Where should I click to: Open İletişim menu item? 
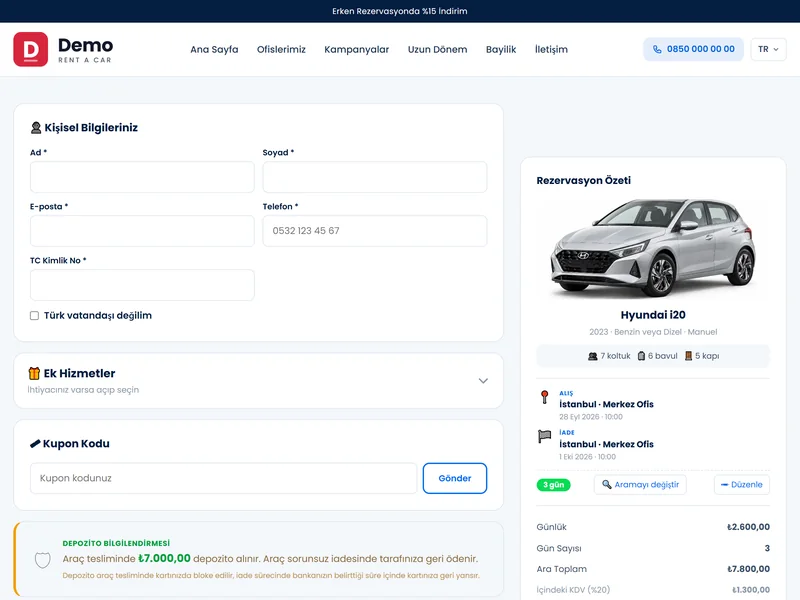pos(551,49)
